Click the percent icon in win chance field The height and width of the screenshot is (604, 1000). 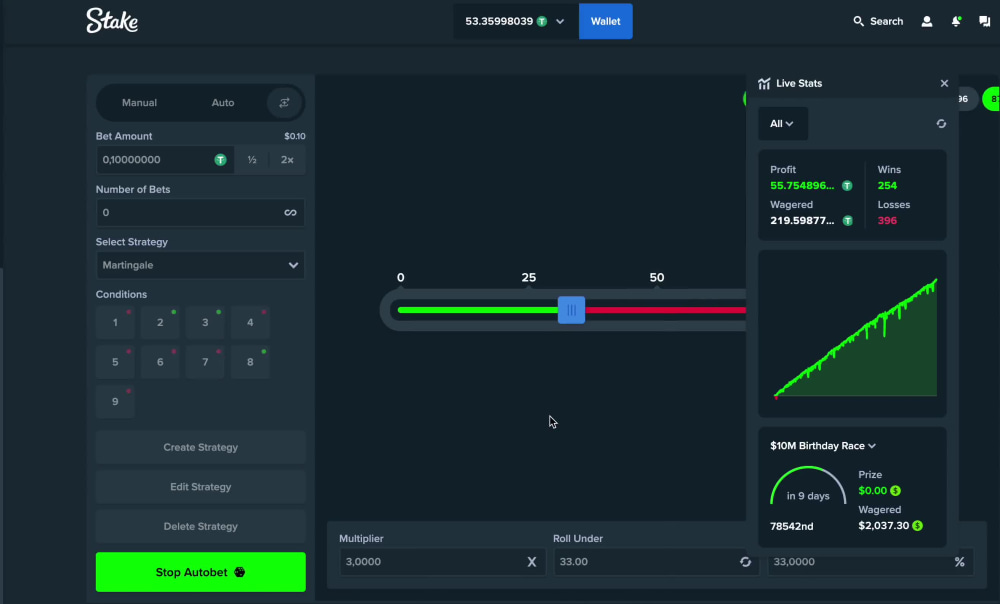point(959,562)
